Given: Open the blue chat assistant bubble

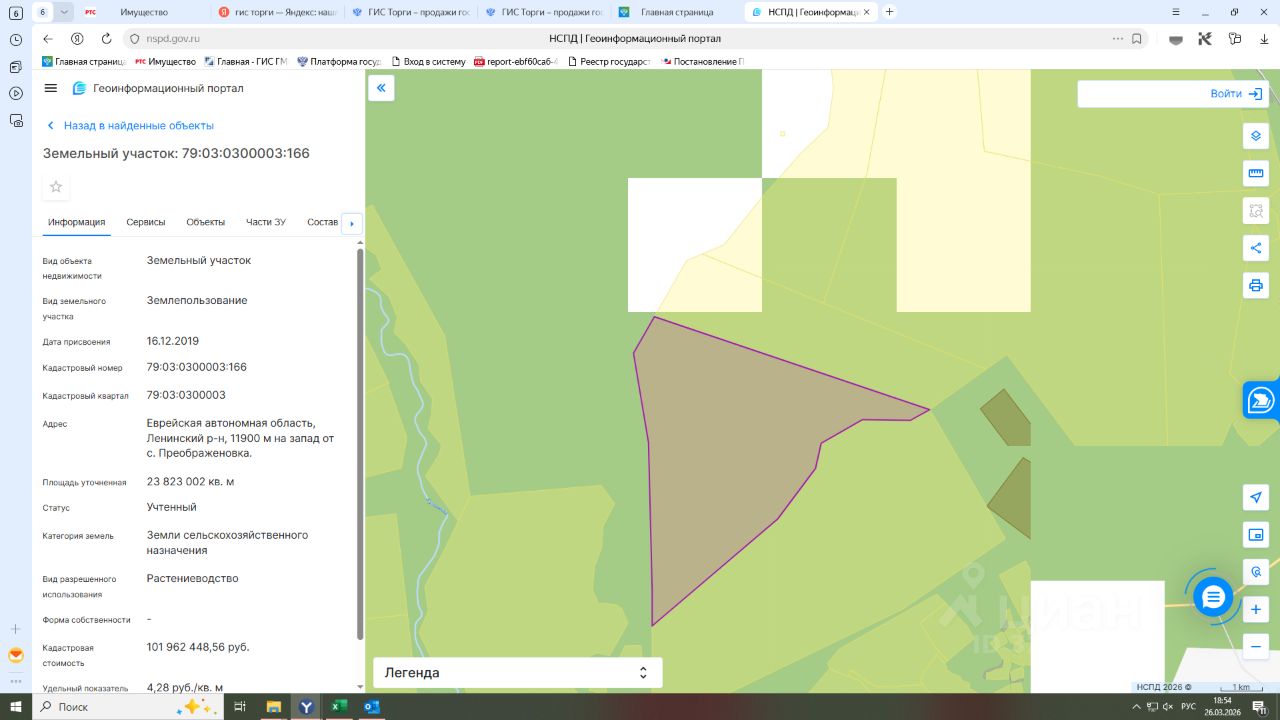Looking at the screenshot, I should [x=1213, y=598].
